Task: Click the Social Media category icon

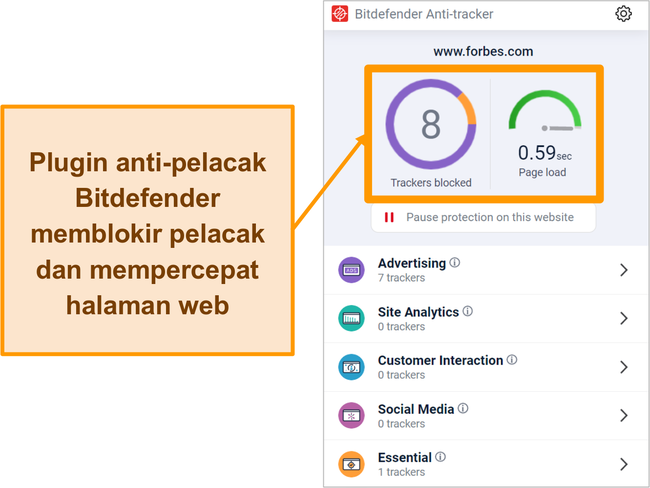Action: click(x=352, y=415)
